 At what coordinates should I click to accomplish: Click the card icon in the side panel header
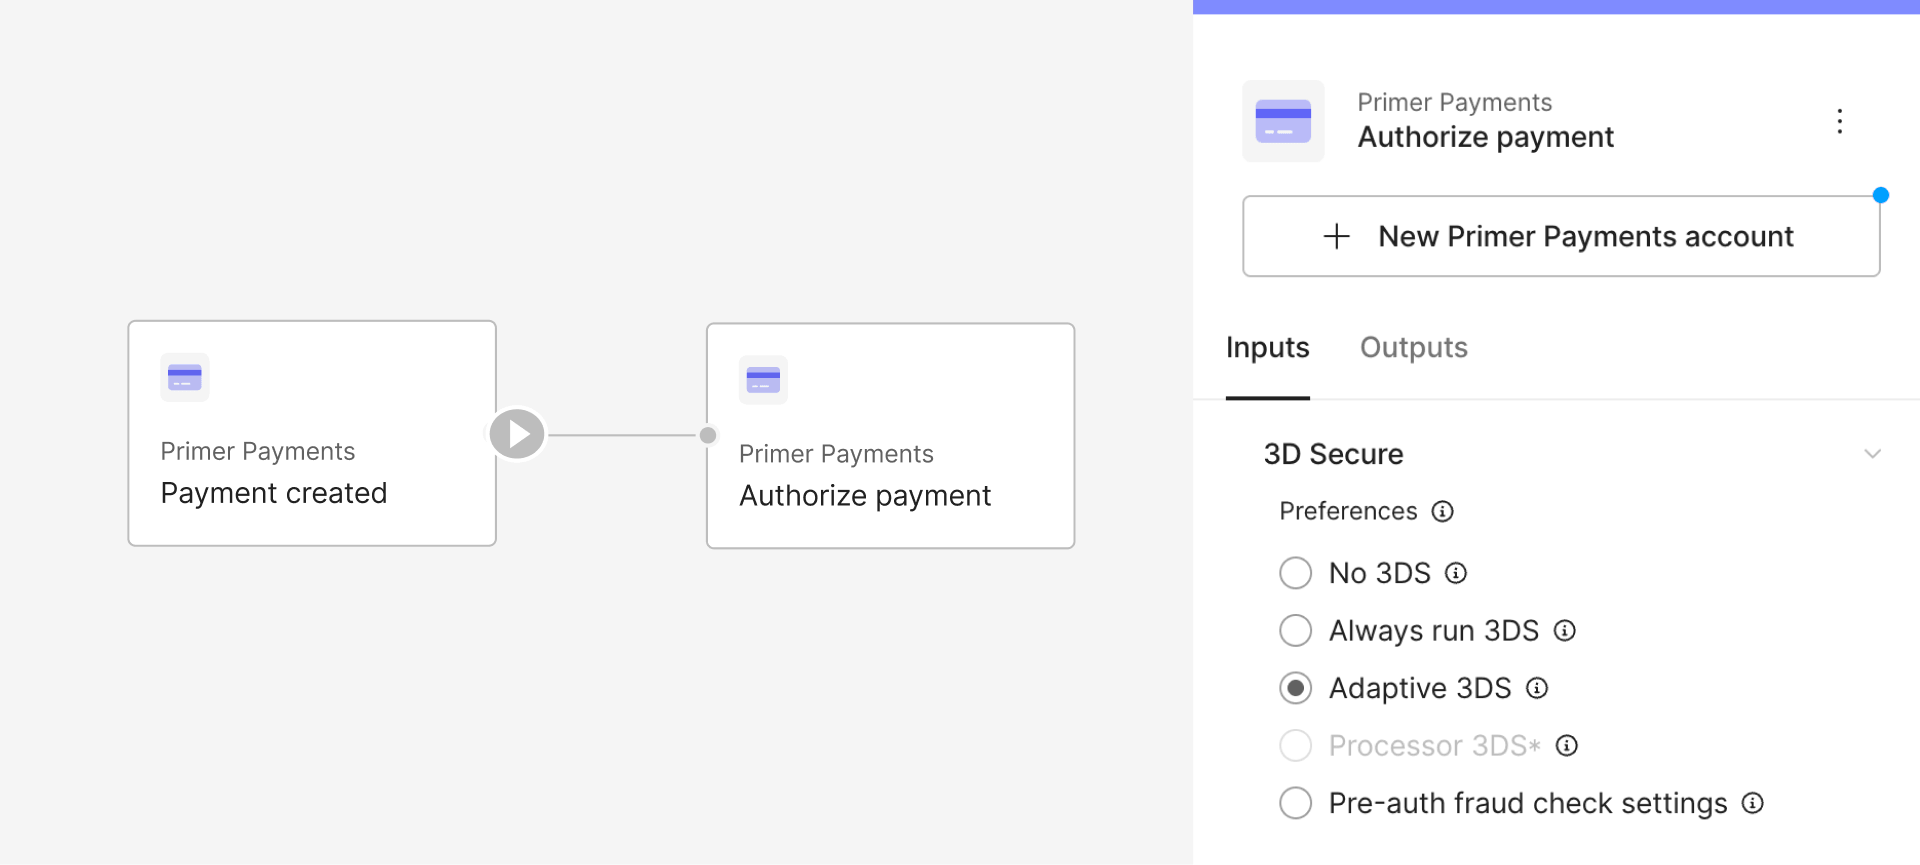[x=1283, y=121]
